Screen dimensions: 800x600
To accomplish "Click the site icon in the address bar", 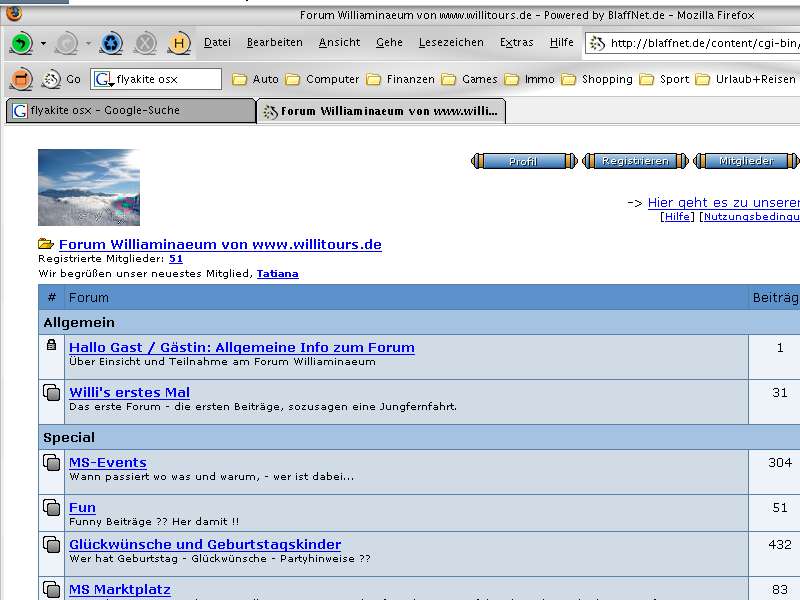I will click(597, 43).
